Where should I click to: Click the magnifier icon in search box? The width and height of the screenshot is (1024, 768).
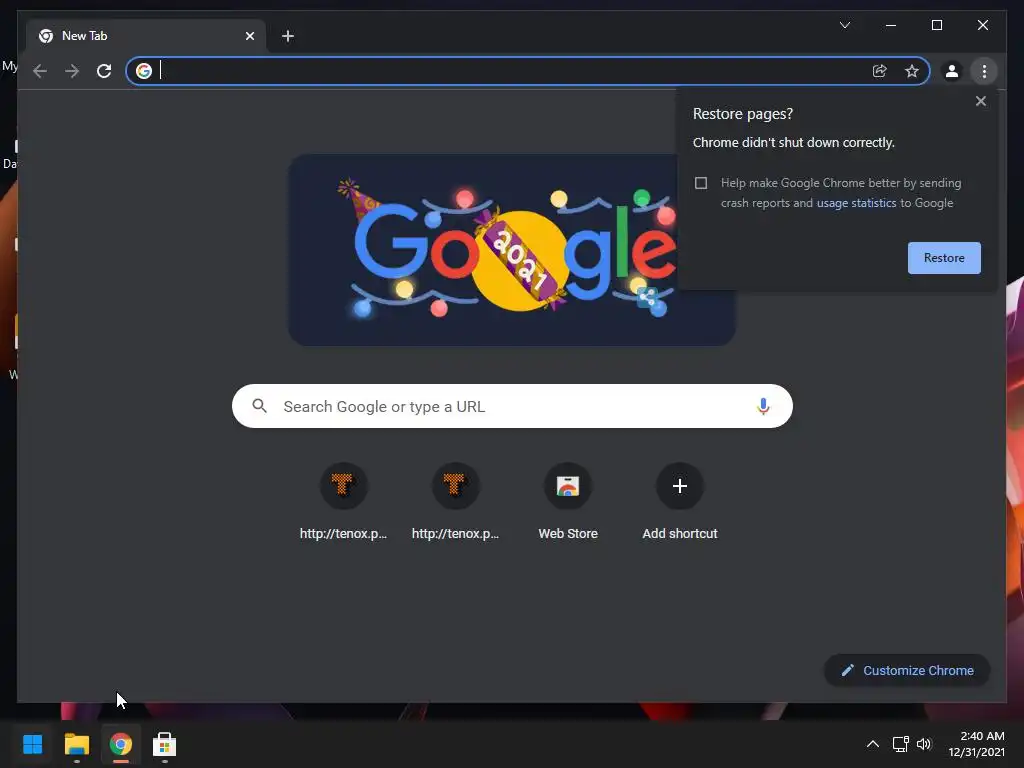pyautogui.click(x=259, y=406)
